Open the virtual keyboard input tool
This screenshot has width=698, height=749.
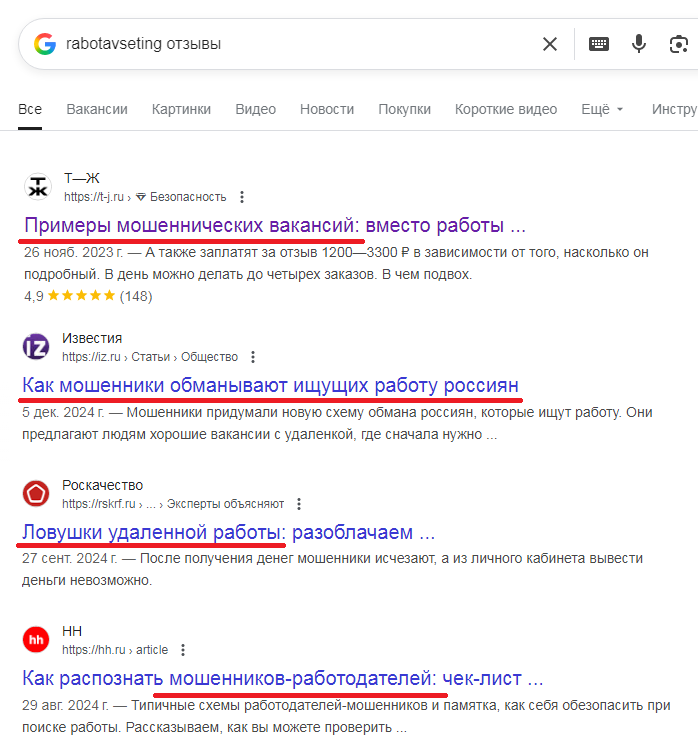point(599,44)
